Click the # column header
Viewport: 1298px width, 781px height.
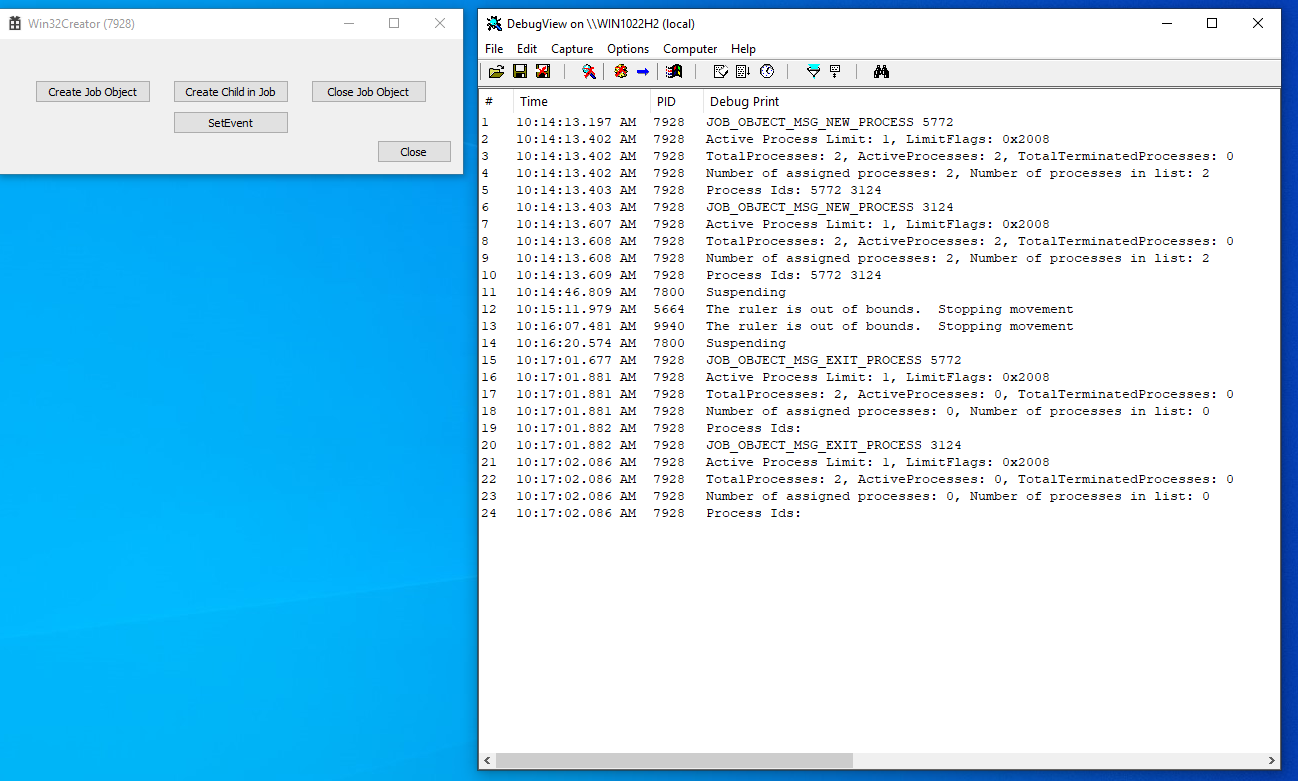496,101
